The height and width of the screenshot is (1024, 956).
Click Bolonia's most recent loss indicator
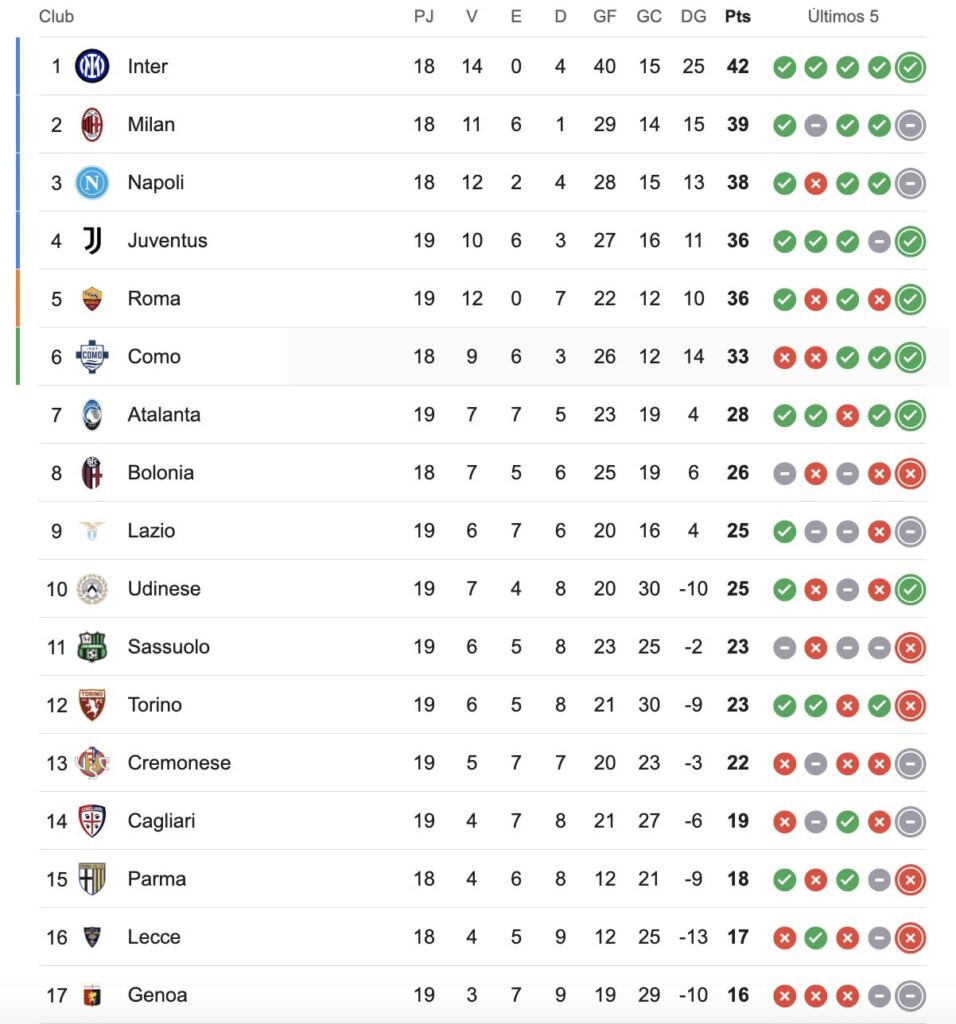[x=910, y=473]
